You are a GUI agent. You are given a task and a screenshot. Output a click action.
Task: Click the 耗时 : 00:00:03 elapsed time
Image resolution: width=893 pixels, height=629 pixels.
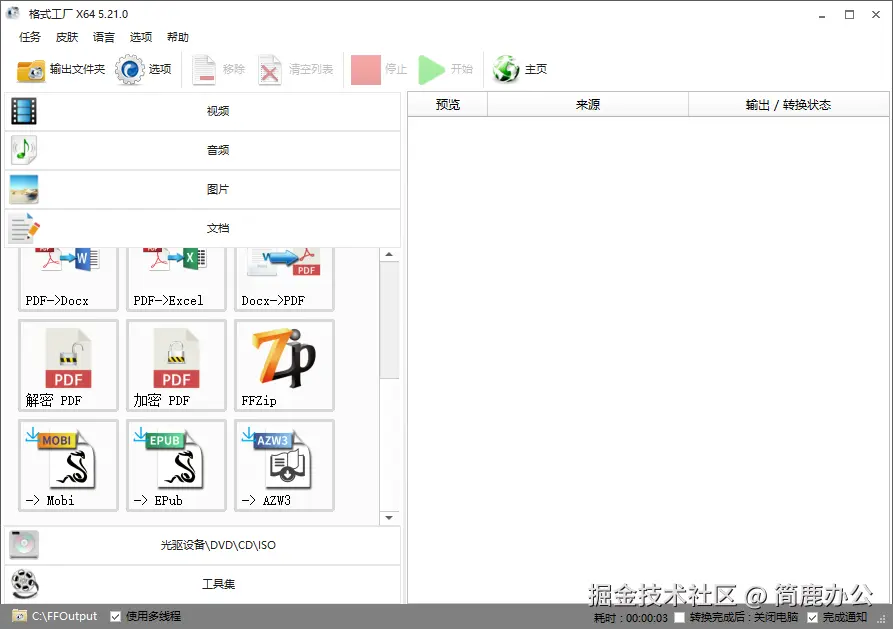pos(630,618)
